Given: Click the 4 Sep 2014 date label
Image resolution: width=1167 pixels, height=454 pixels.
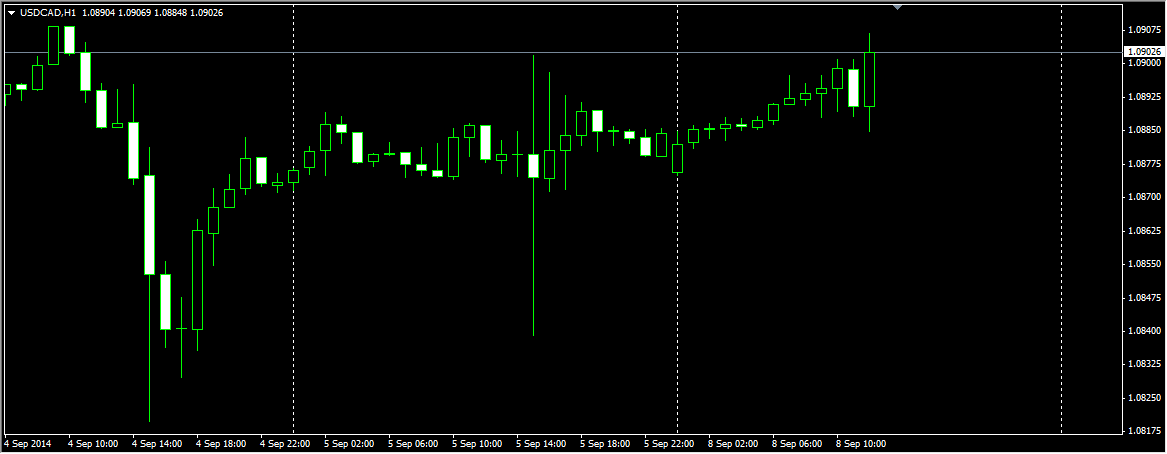Looking at the screenshot, I should [x=26, y=444].
